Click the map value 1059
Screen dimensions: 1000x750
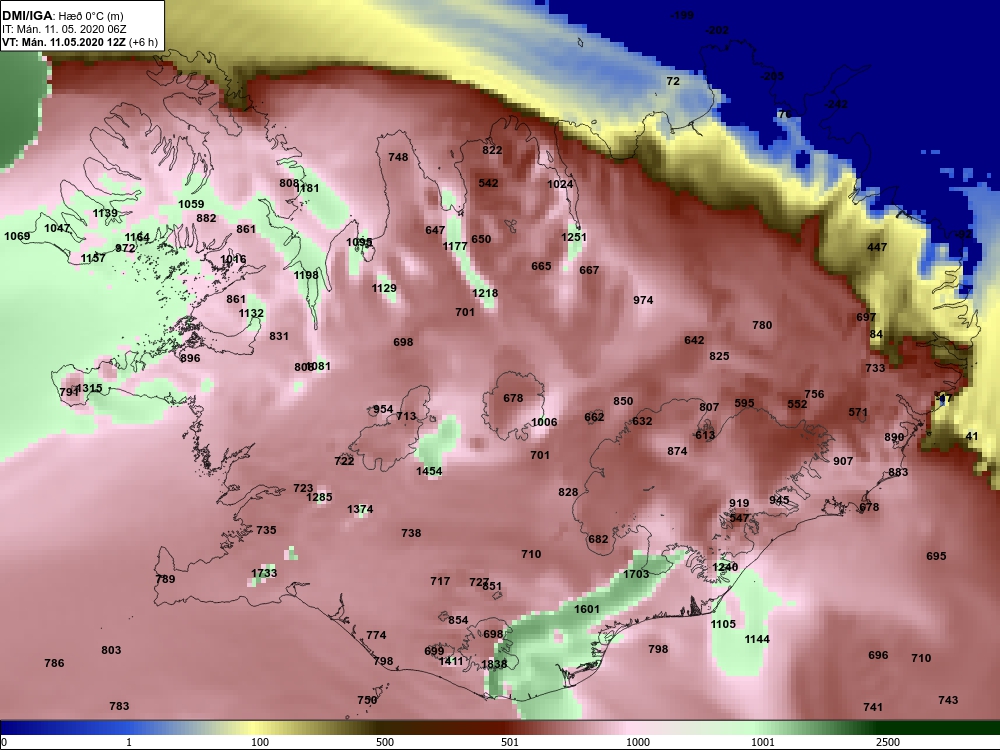(x=191, y=204)
